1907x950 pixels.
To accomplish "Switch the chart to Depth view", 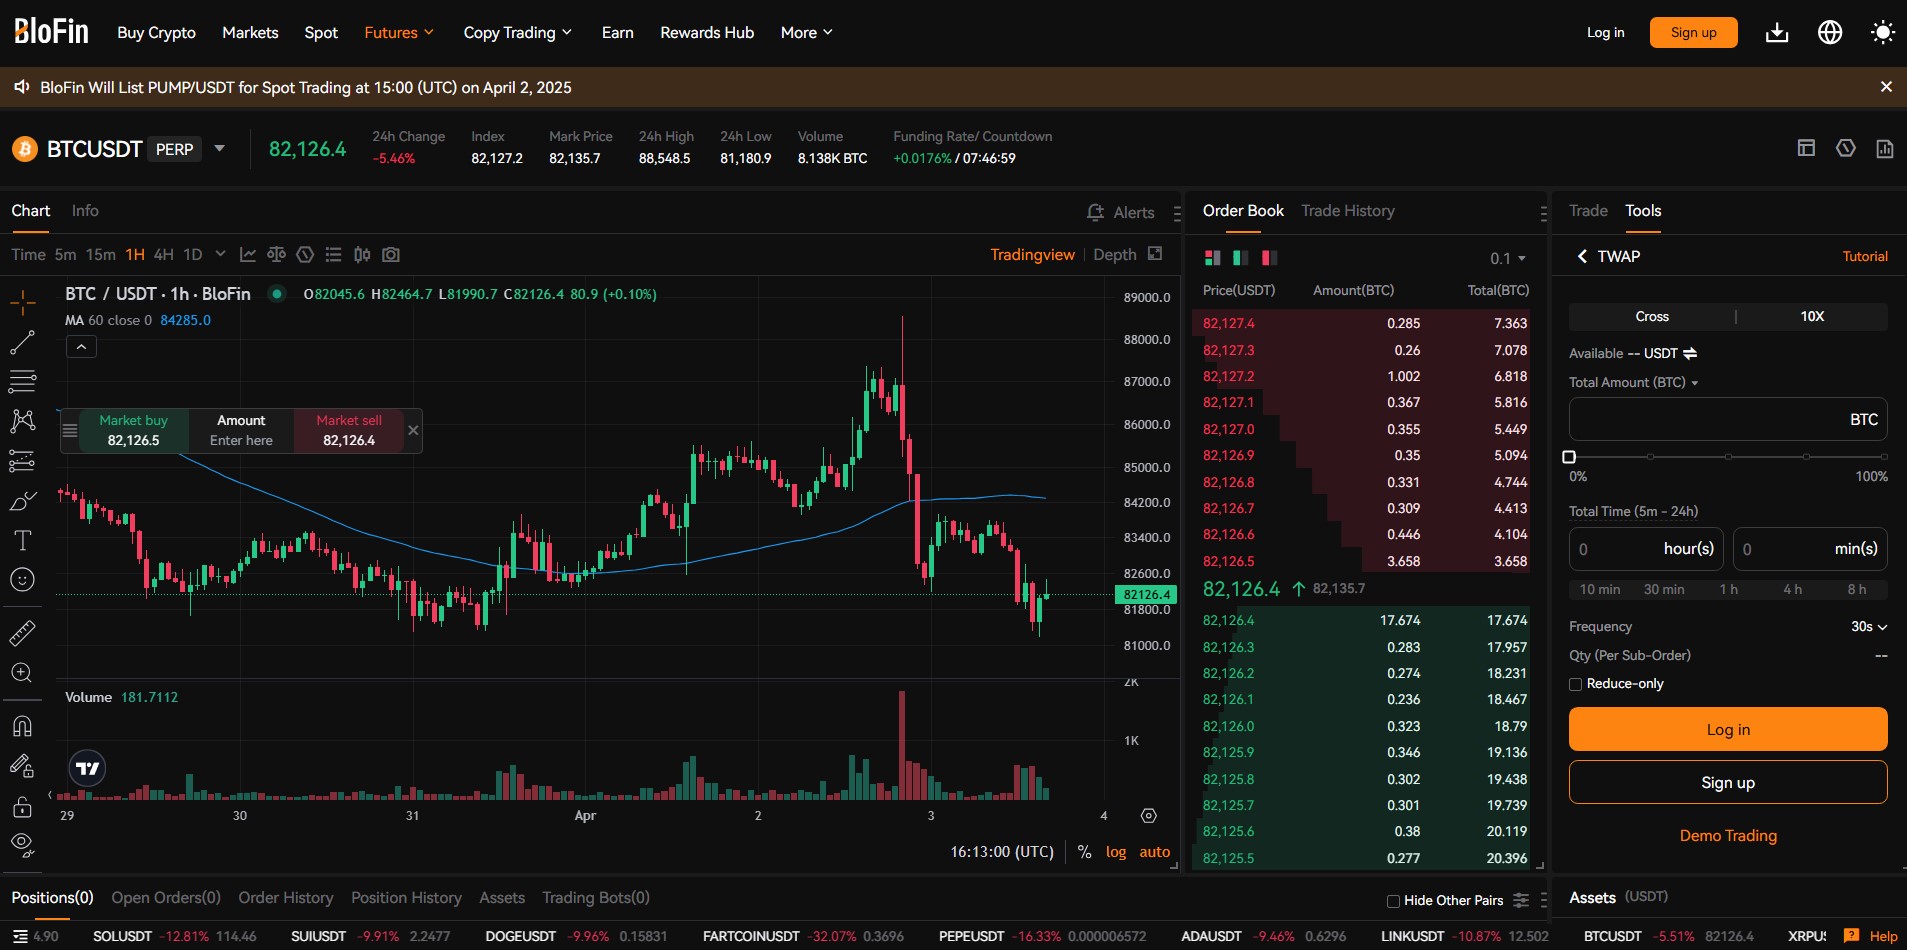I will pos(1115,255).
